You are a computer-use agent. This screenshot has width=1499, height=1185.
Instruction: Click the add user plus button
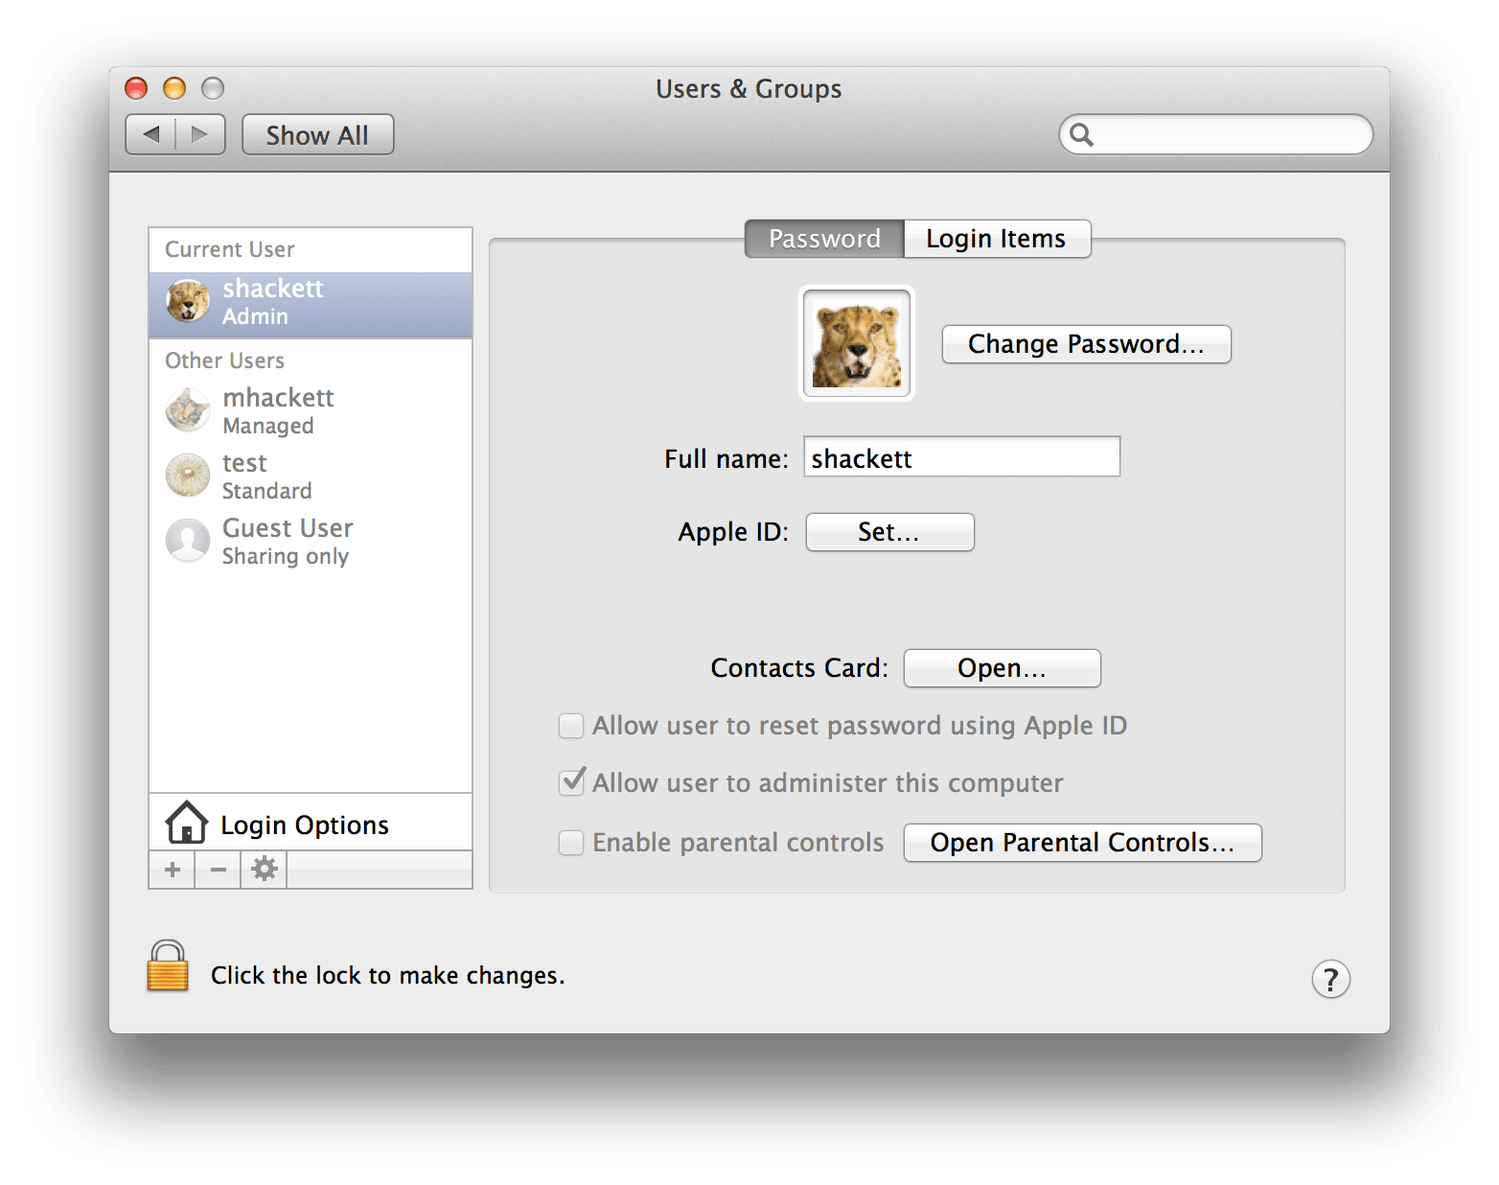click(172, 870)
